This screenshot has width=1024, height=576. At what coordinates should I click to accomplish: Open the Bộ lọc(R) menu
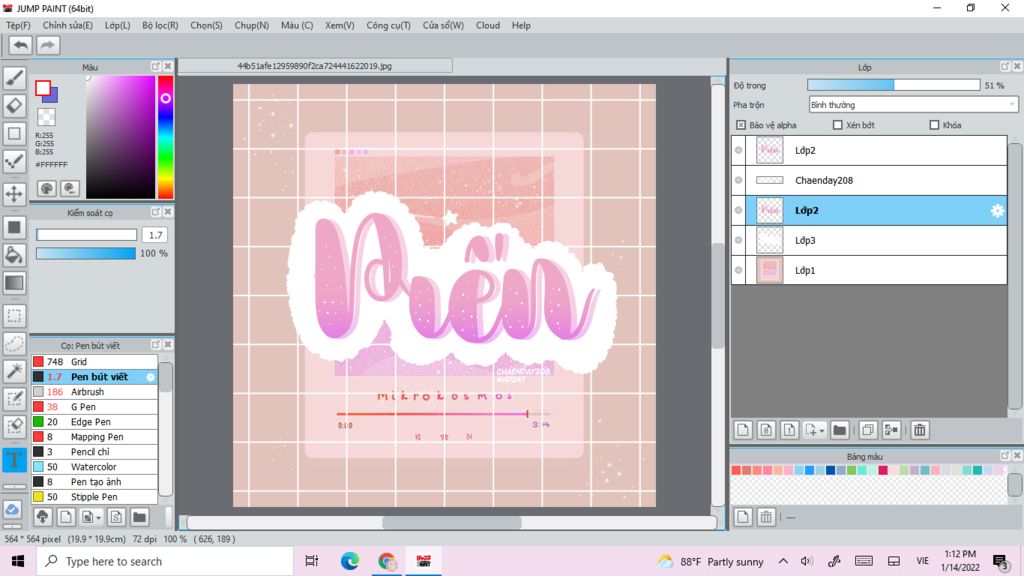(x=160, y=25)
